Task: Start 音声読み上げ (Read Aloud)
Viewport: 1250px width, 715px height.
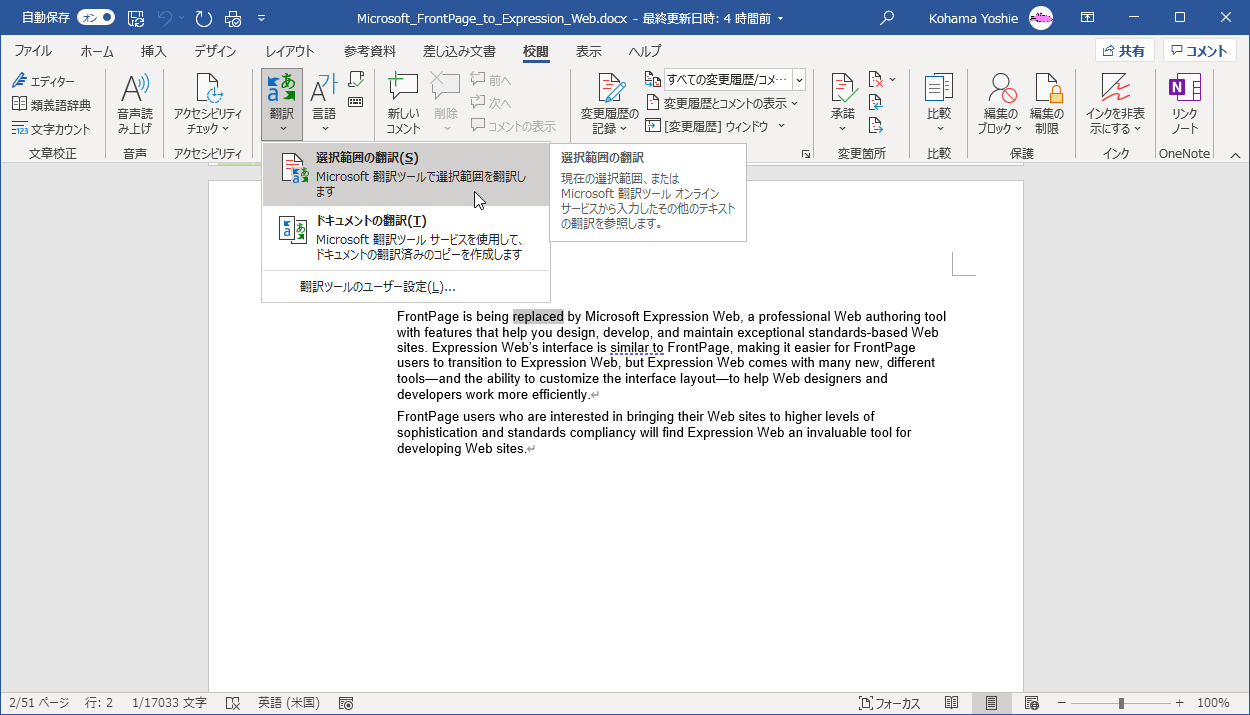Action: tap(135, 103)
